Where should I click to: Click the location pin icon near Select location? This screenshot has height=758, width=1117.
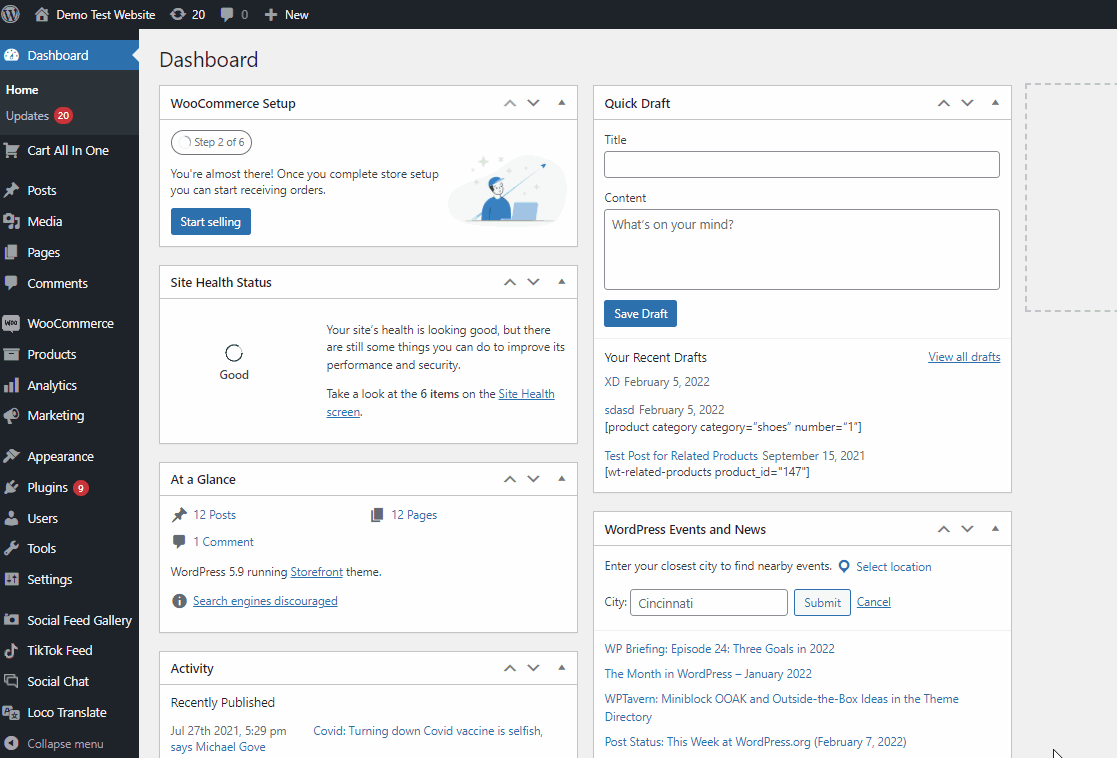pos(844,566)
